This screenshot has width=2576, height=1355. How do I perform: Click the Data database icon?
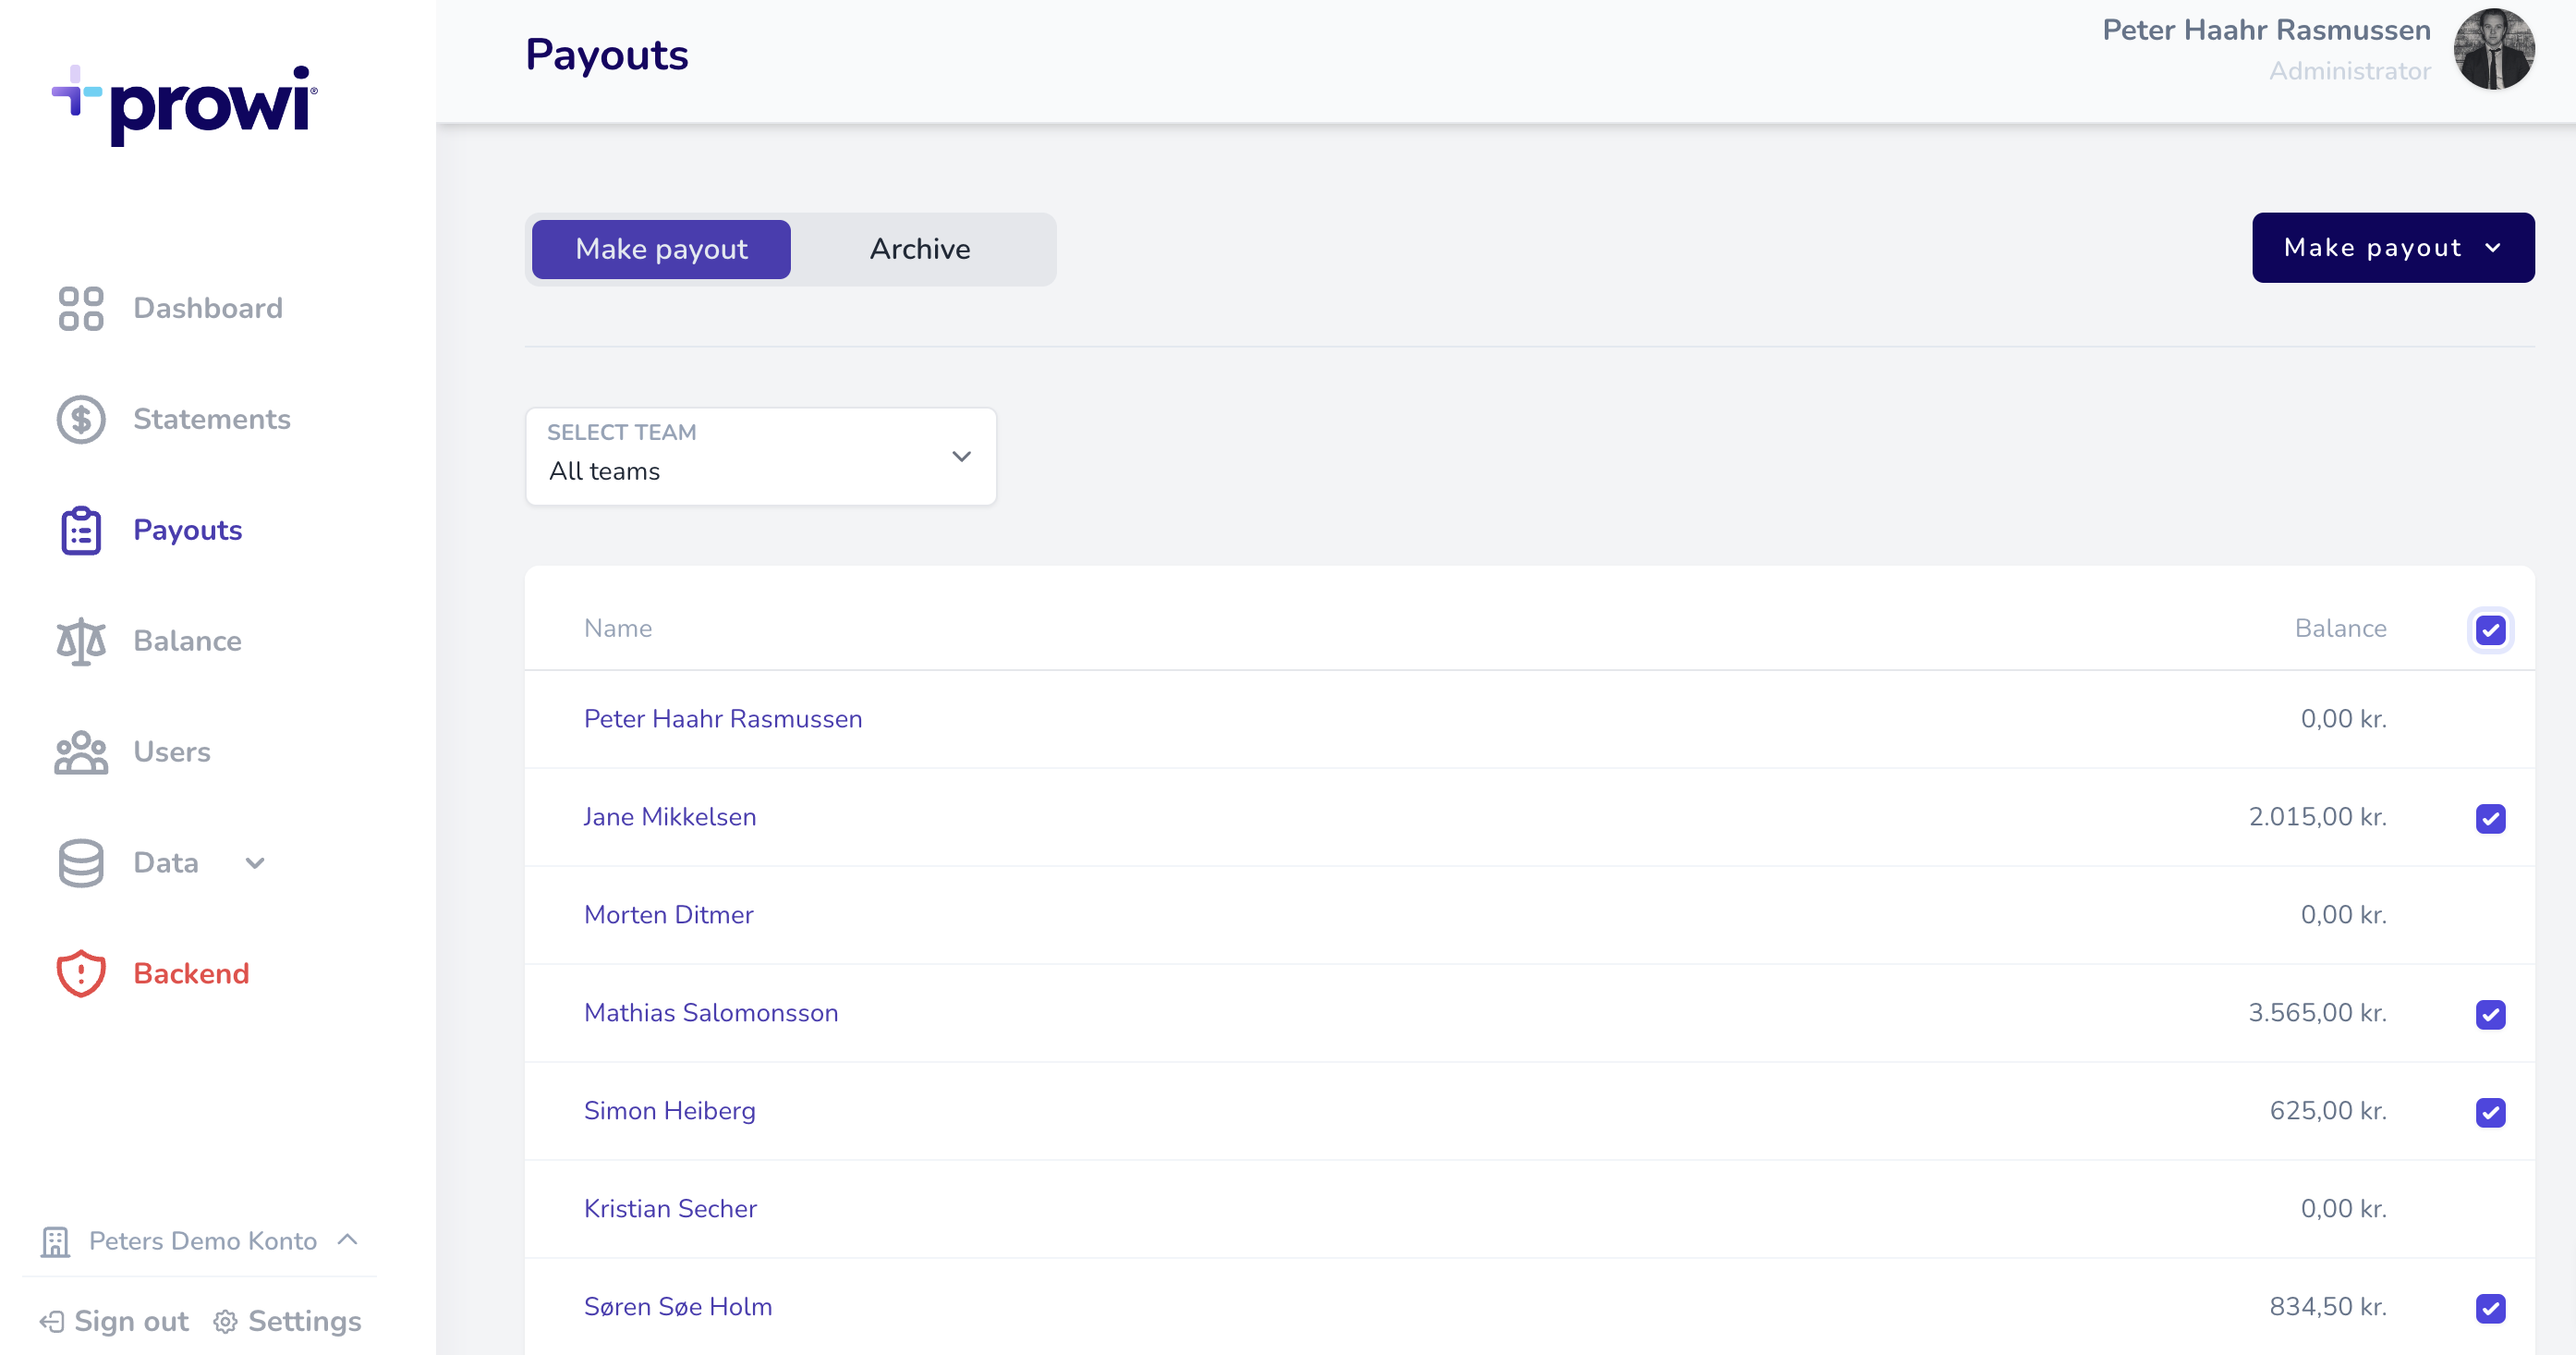(80, 862)
